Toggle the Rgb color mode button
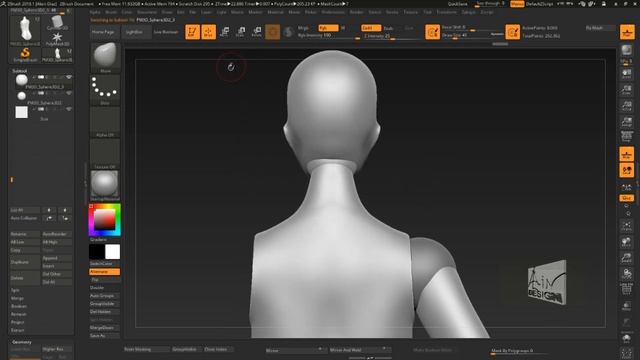The width and height of the screenshot is (640, 360). click(x=328, y=28)
